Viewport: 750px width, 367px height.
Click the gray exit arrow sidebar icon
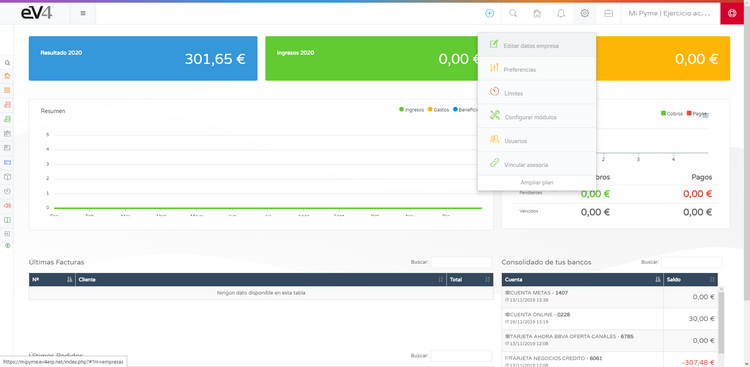[x=7, y=234]
